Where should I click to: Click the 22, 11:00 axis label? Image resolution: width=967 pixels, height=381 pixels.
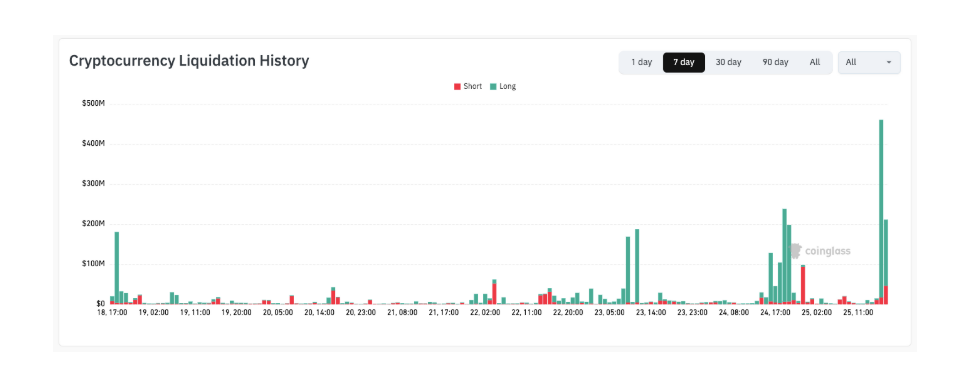click(x=527, y=313)
